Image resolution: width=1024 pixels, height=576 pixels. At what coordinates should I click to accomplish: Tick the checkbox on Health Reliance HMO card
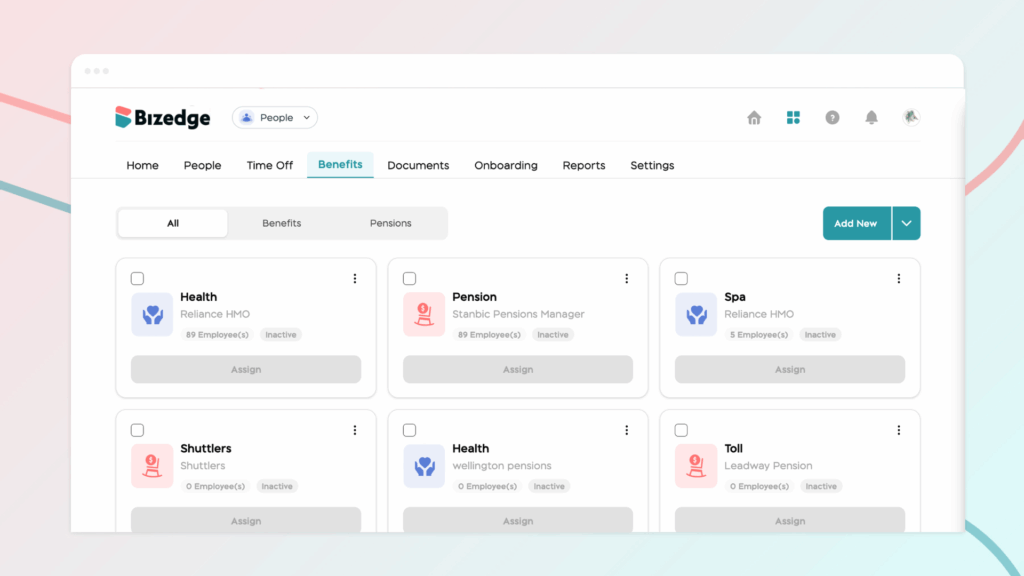click(138, 279)
